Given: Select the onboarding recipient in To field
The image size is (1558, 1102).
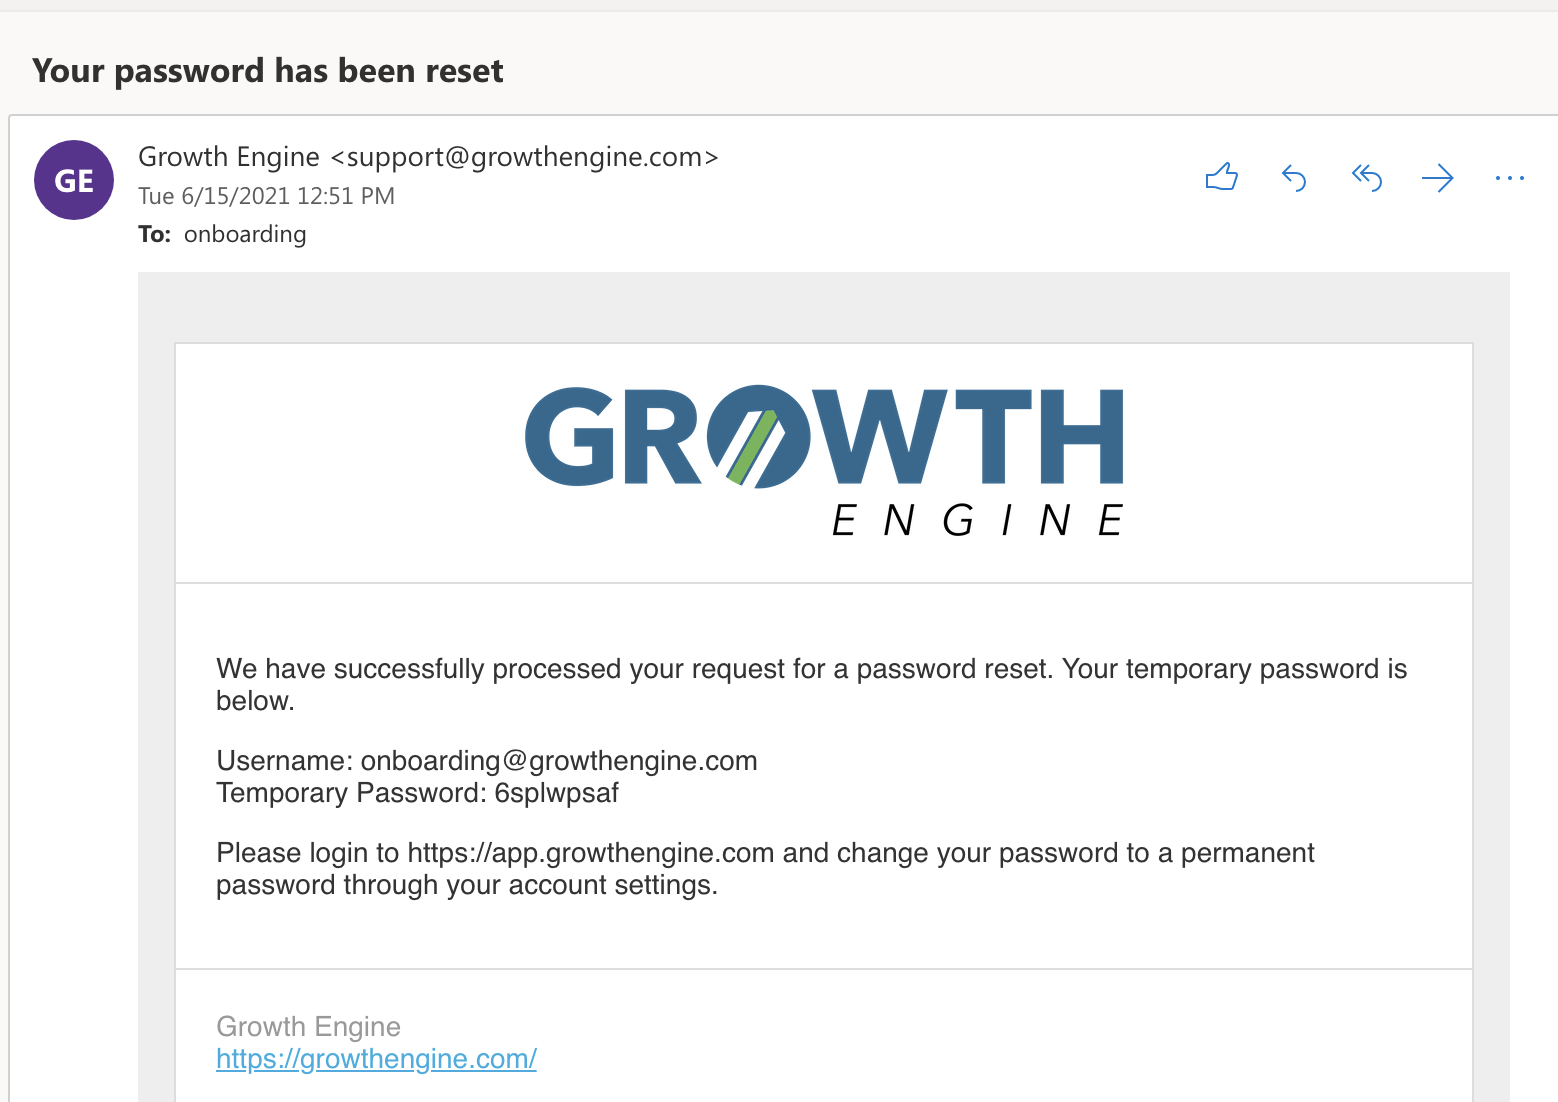Looking at the screenshot, I should tap(245, 234).
